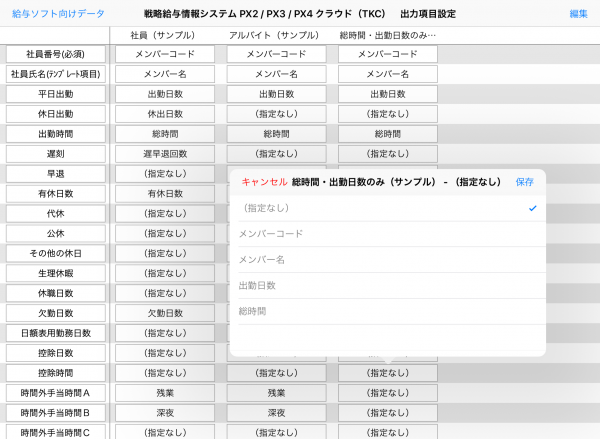Image resolution: width=600 pixels, height=439 pixels.
Task: Select the 公休 row label
Action: click(55, 233)
